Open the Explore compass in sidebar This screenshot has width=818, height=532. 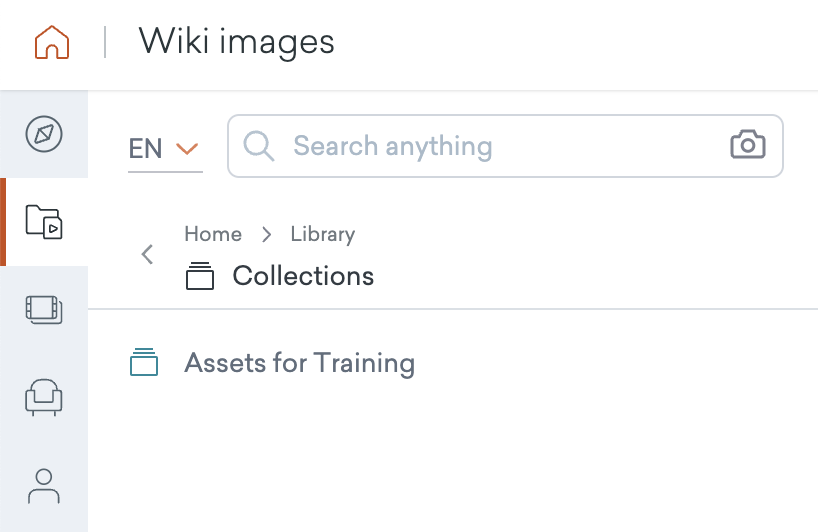pyautogui.click(x=44, y=134)
